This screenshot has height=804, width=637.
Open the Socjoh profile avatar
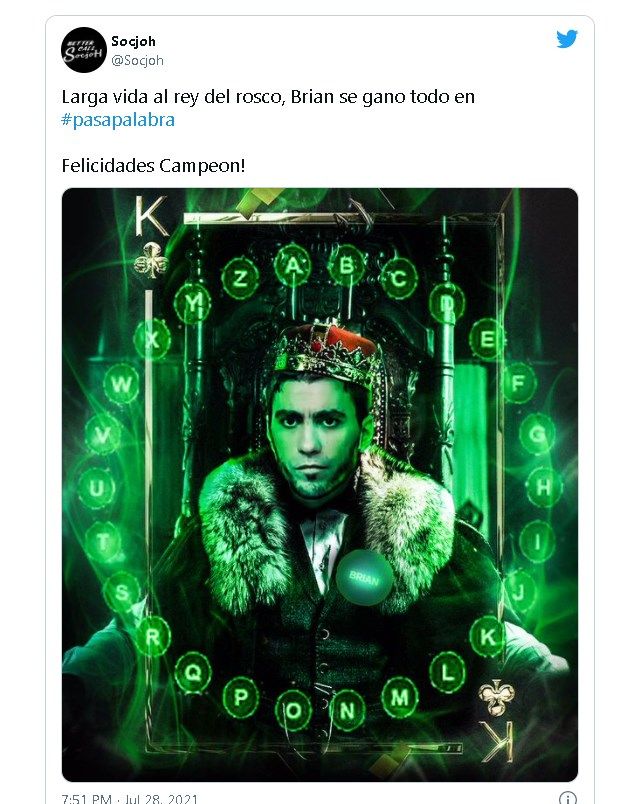click(84, 50)
